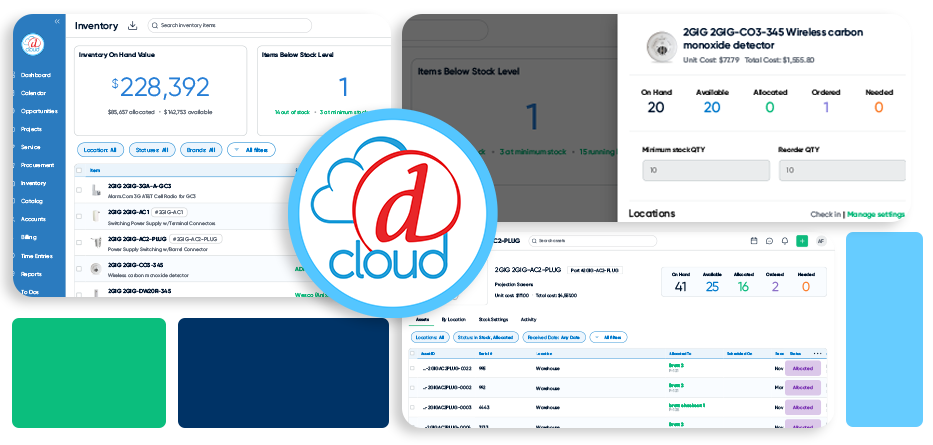Viewport: 933px width, 445px height.
Task: Open the chat bubble icon in asset panel
Action: point(769,241)
